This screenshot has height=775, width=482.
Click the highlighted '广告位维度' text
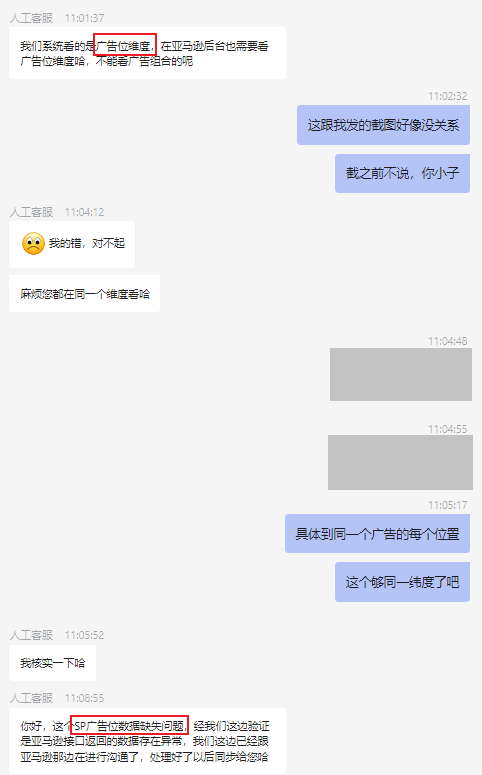pos(125,44)
